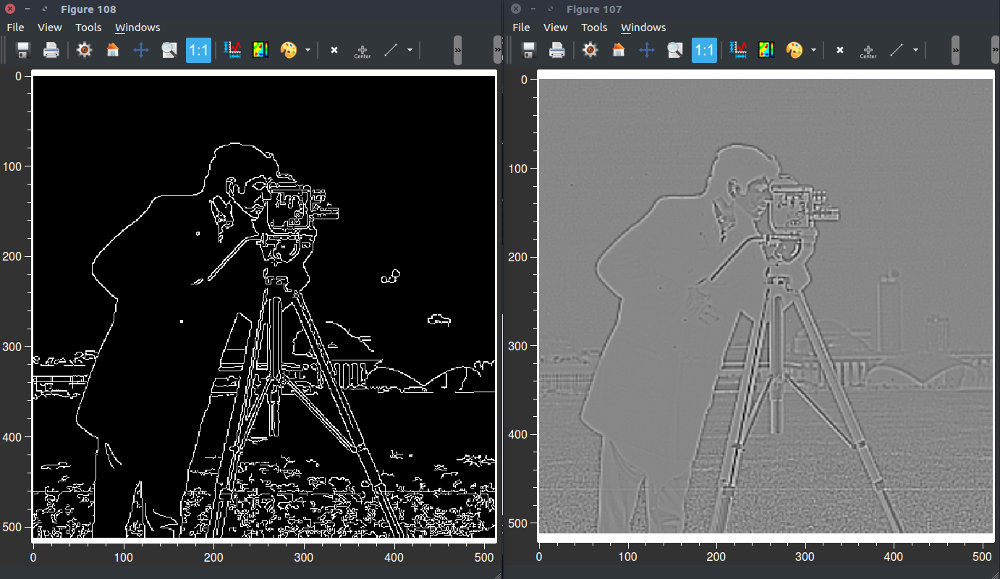The image size is (1000, 579).
Task: Show hidden toolbar items in Figure 107
Action: pyautogui.click(x=955, y=50)
